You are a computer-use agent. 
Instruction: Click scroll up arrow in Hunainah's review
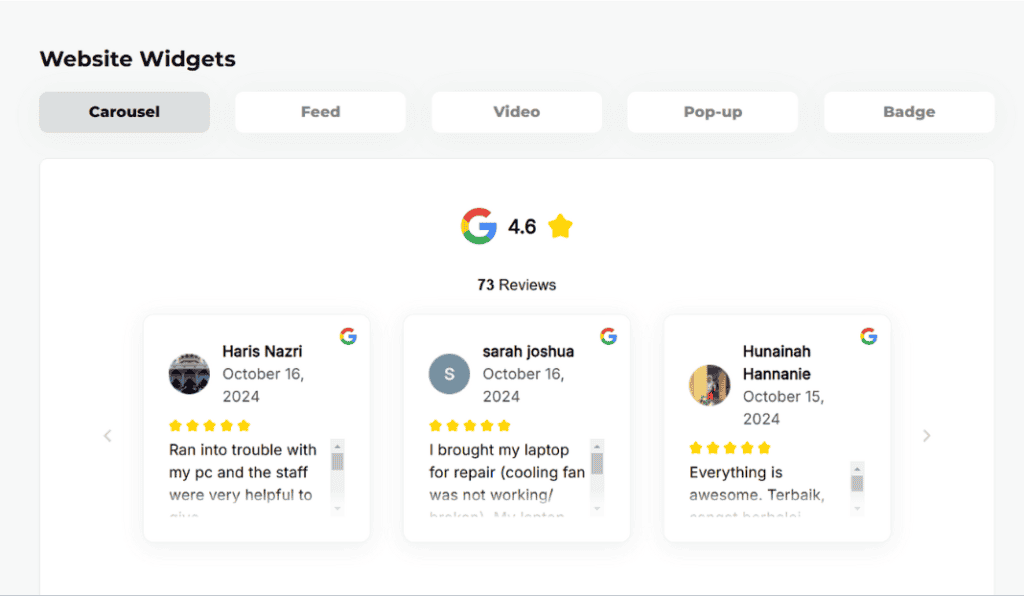(x=857, y=468)
